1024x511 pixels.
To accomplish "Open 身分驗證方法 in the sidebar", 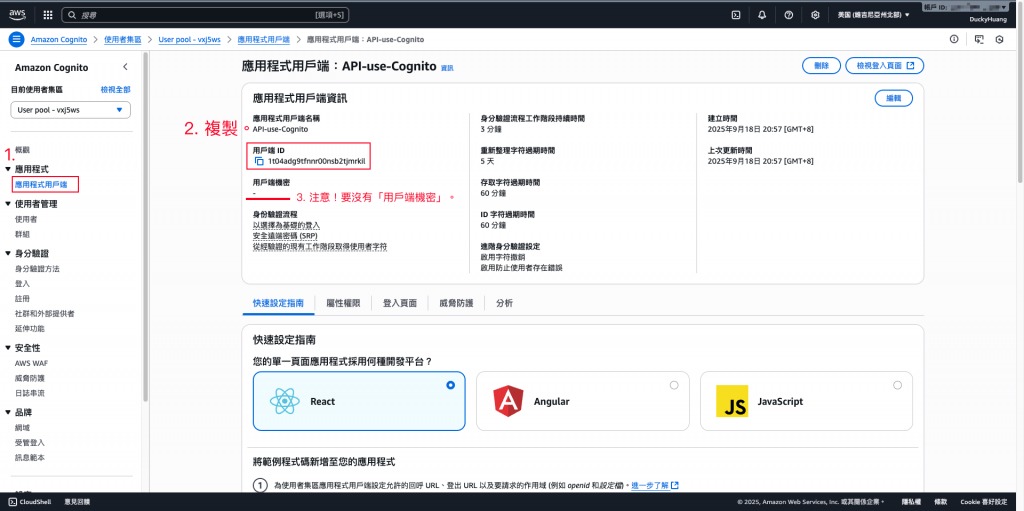I will pyautogui.click(x=37, y=269).
